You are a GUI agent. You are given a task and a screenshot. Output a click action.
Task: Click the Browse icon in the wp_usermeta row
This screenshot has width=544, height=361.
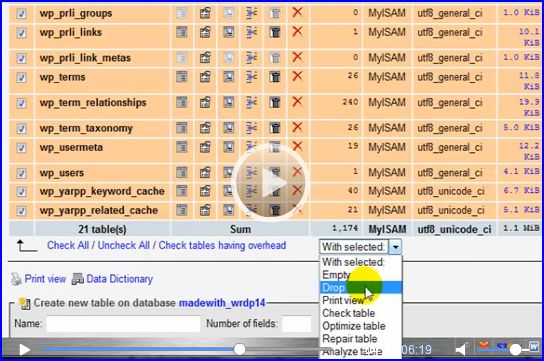pyautogui.click(x=182, y=147)
